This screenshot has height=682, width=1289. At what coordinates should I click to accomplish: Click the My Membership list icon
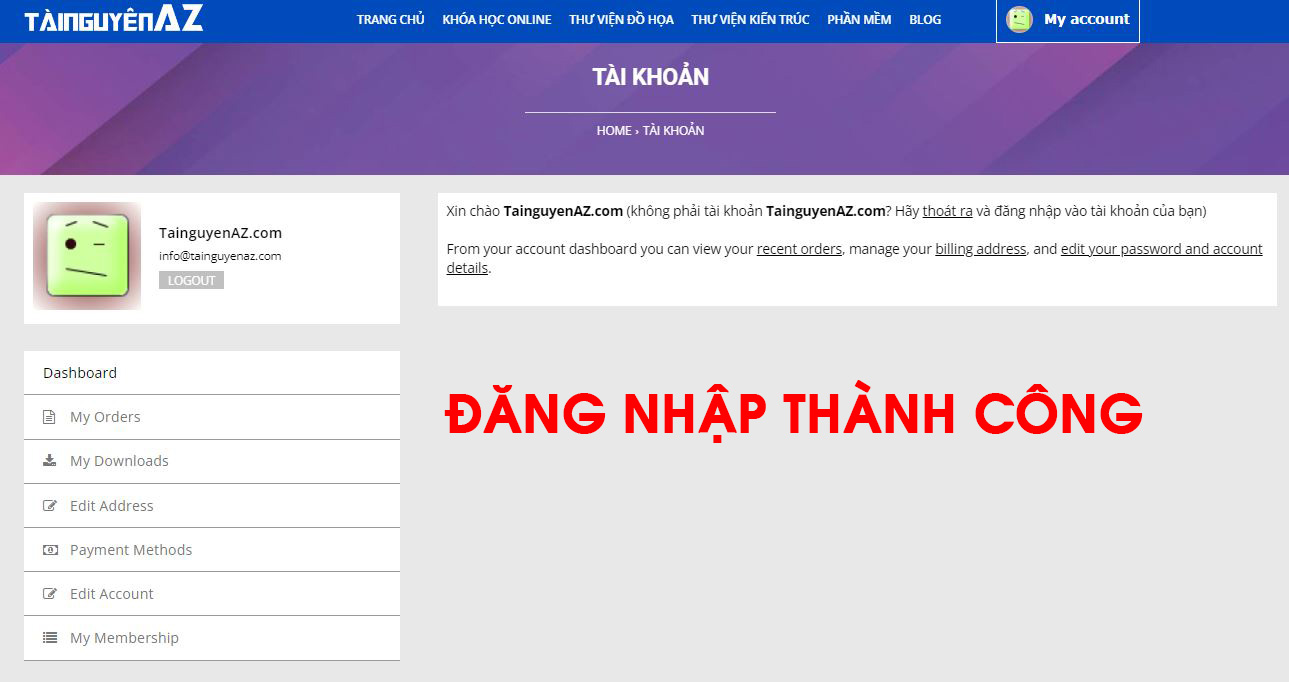click(50, 637)
